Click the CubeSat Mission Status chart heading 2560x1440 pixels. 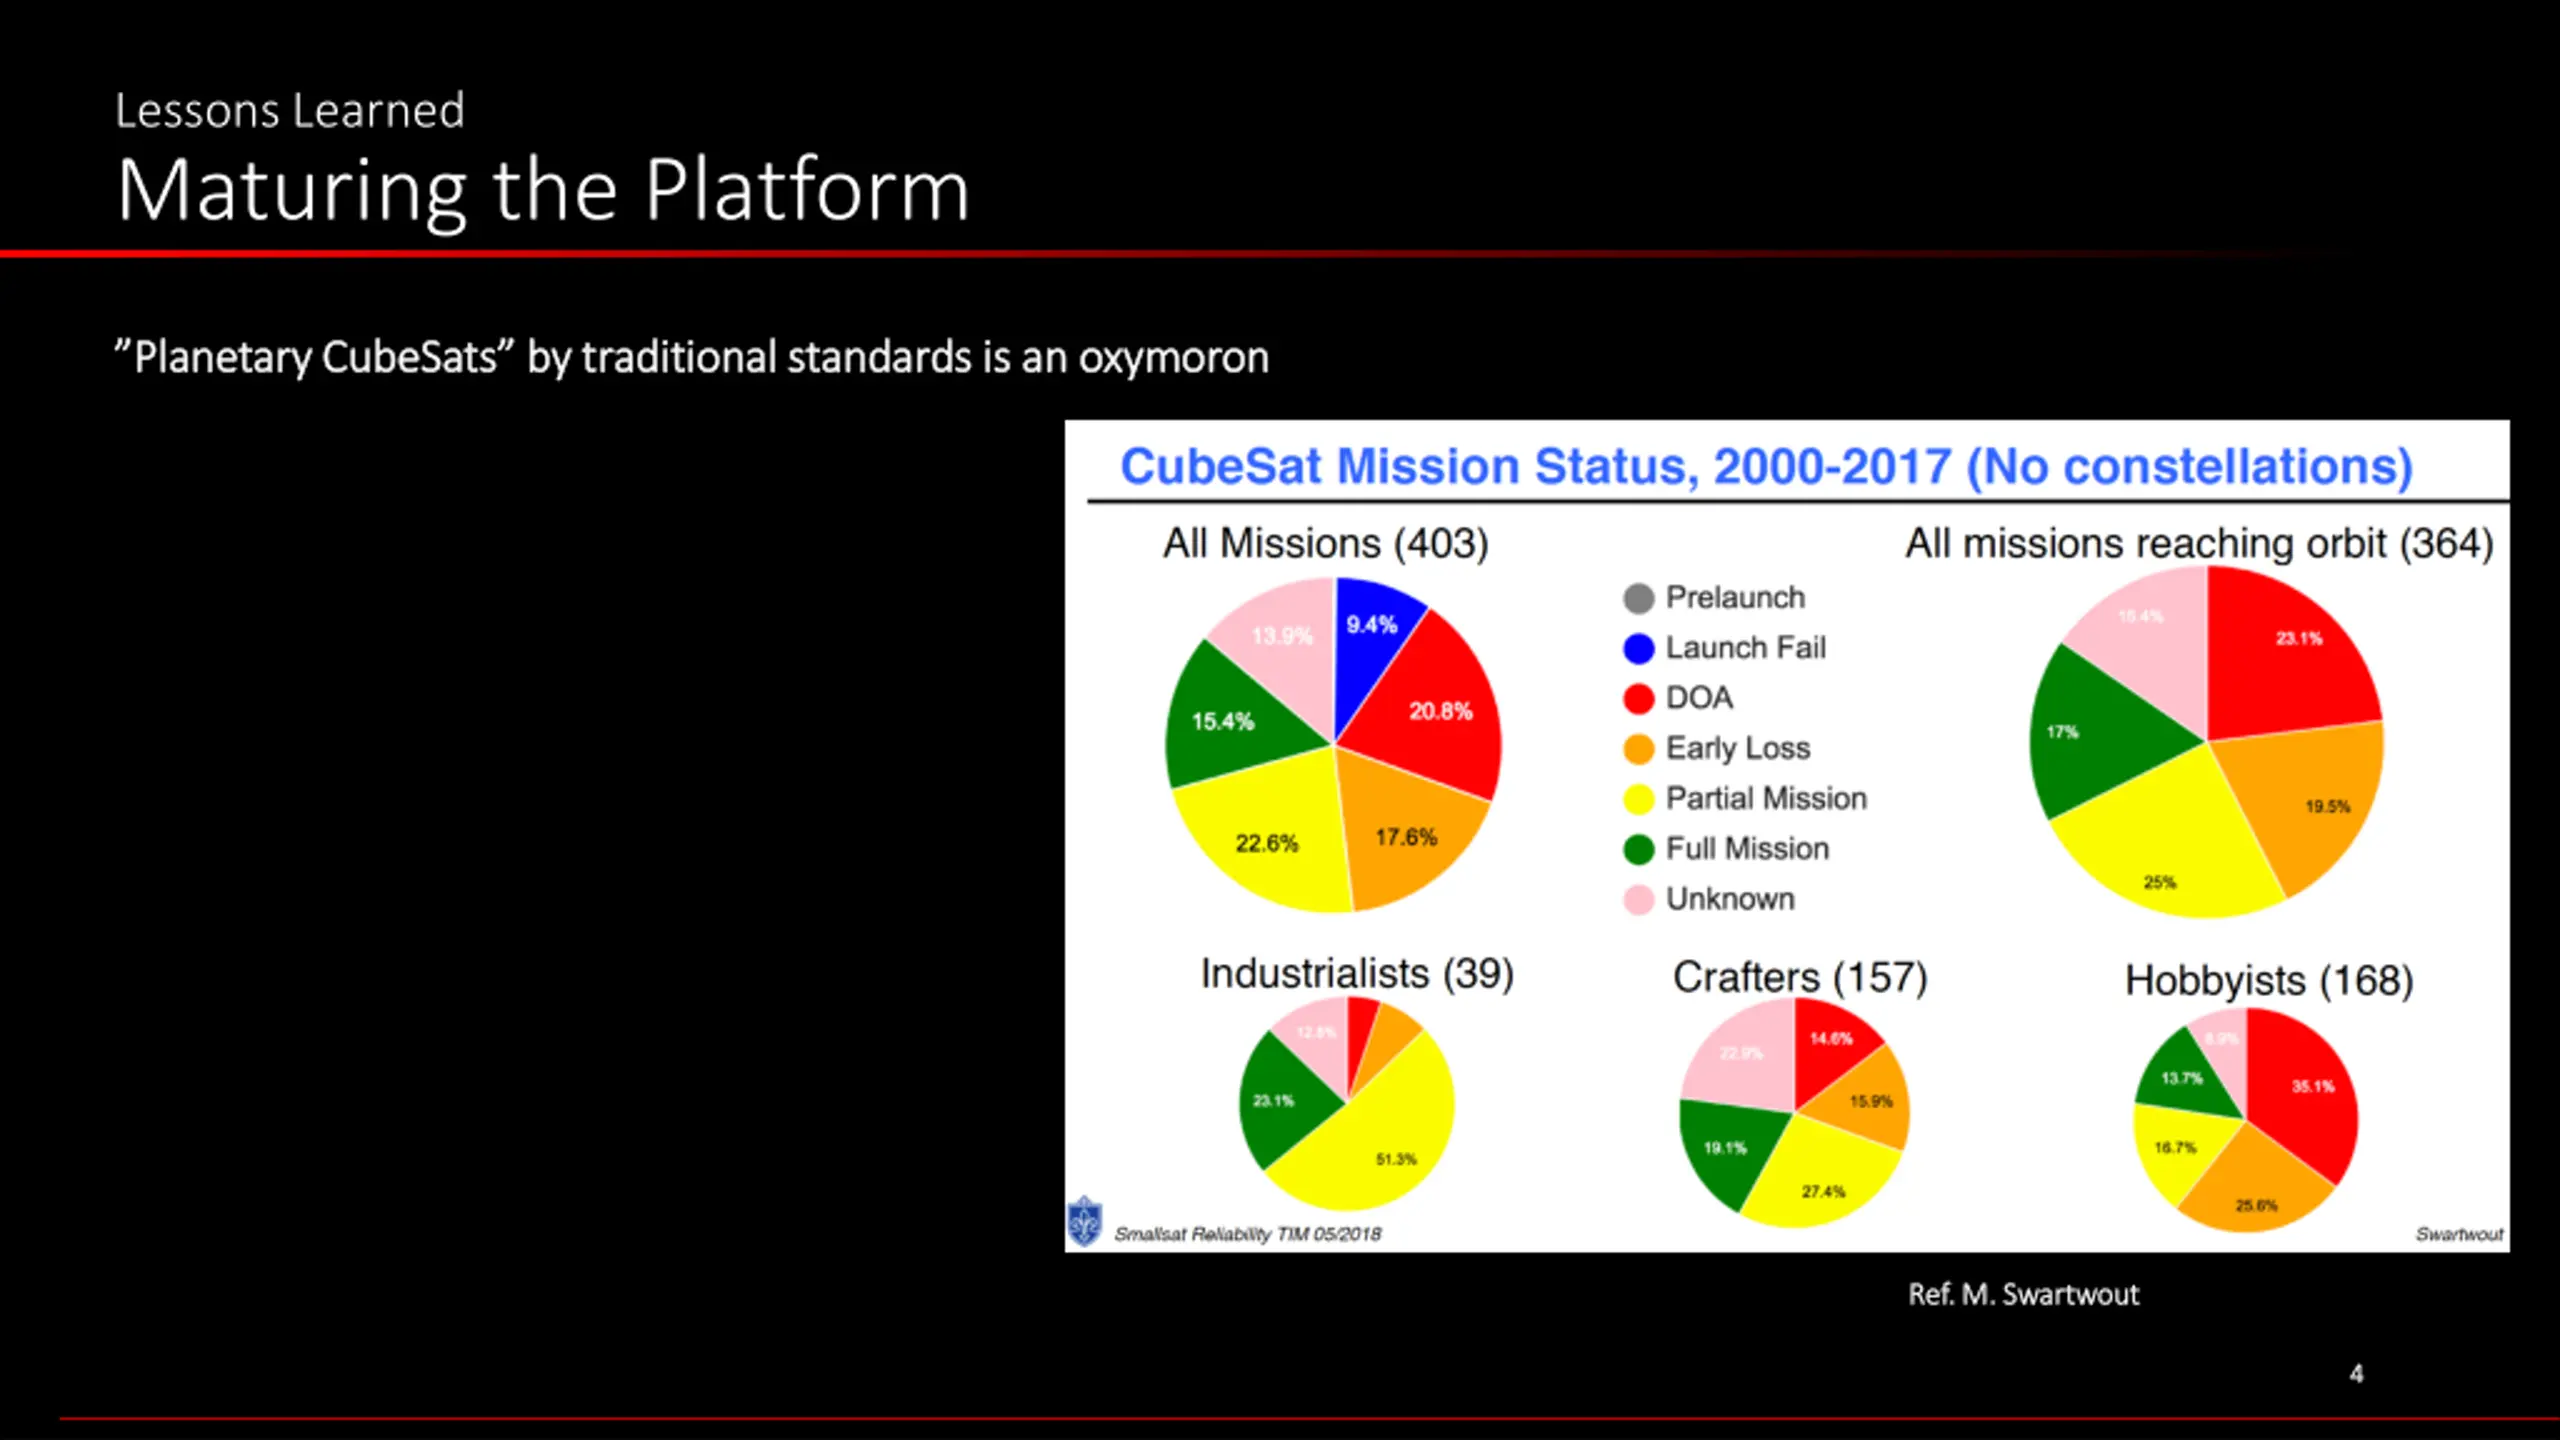click(1766, 467)
